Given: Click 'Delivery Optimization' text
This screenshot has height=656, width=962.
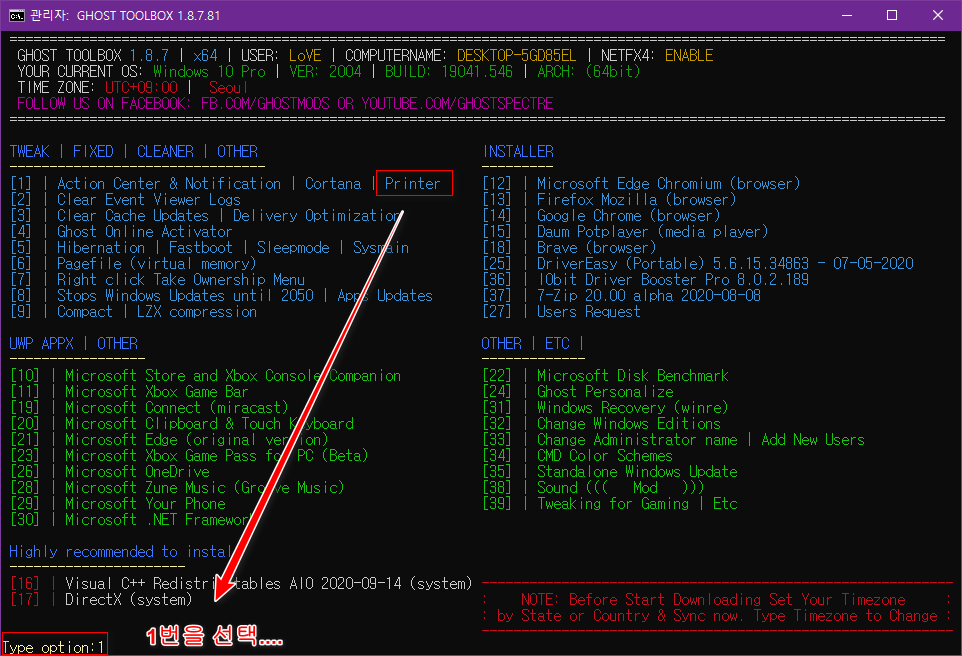Looking at the screenshot, I should coord(317,215).
